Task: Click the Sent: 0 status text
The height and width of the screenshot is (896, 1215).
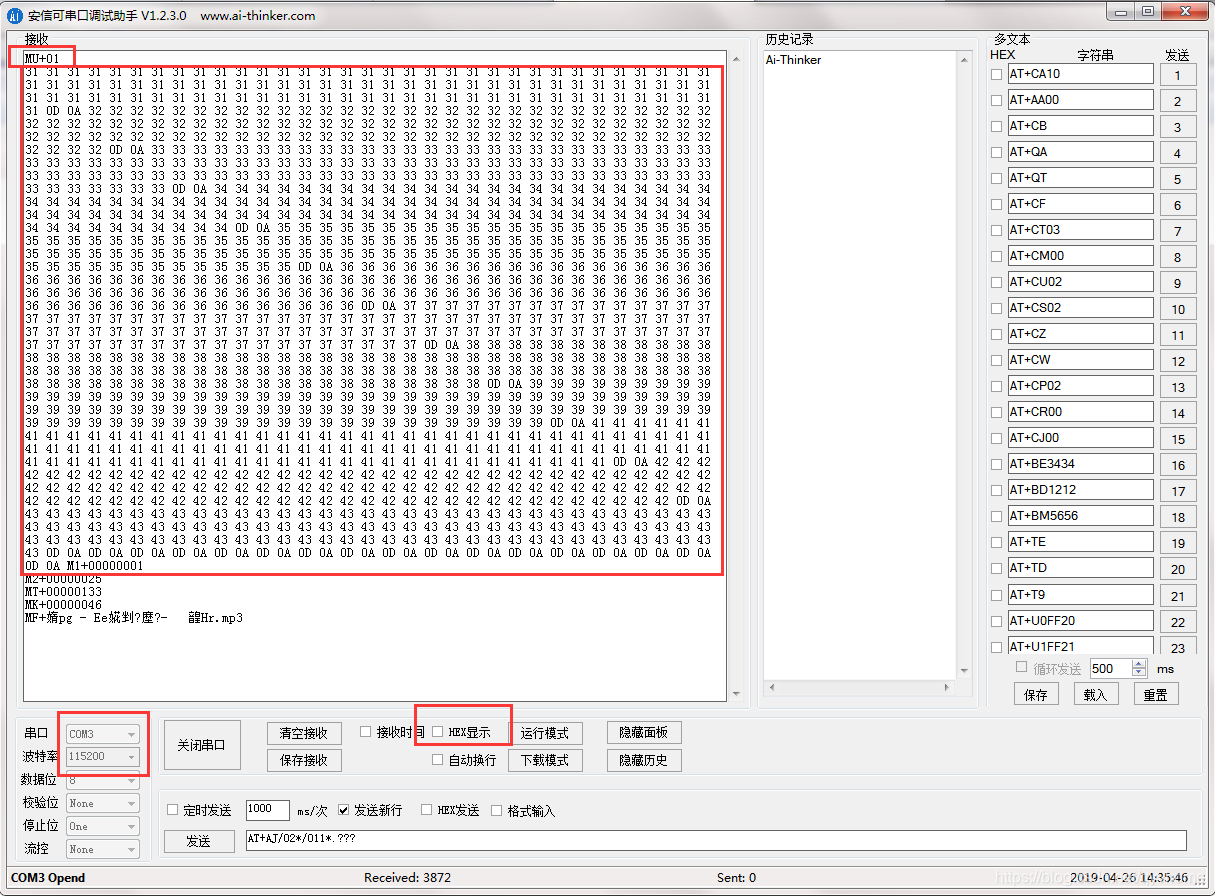Action: click(736, 878)
